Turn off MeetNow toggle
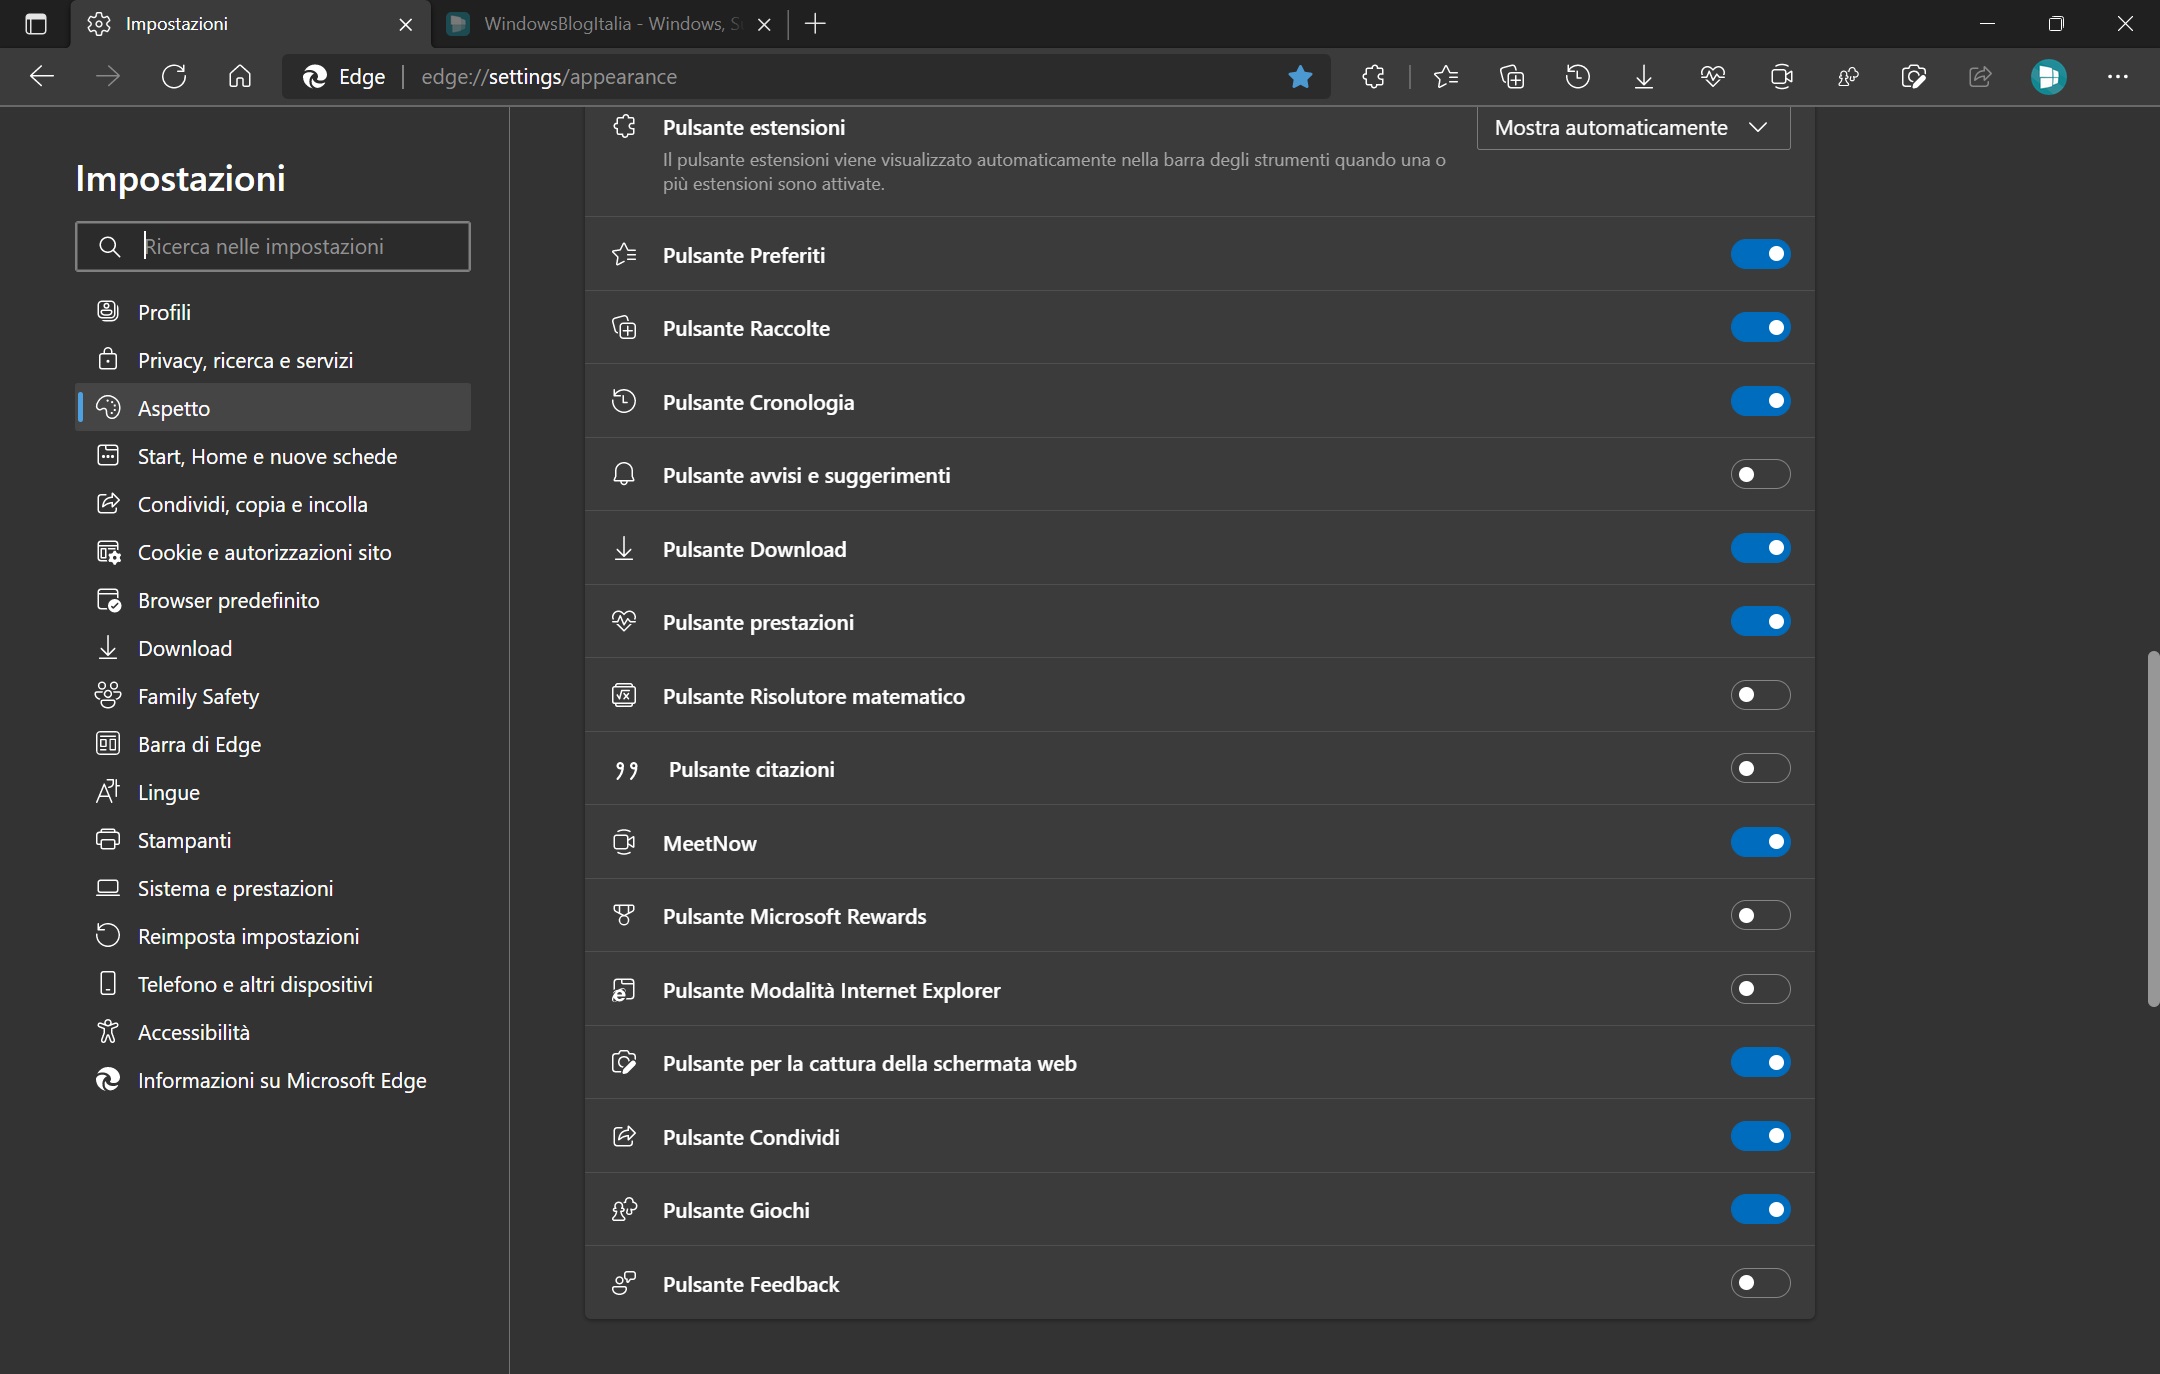The image size is (2160, 1374). (1760, 842)
